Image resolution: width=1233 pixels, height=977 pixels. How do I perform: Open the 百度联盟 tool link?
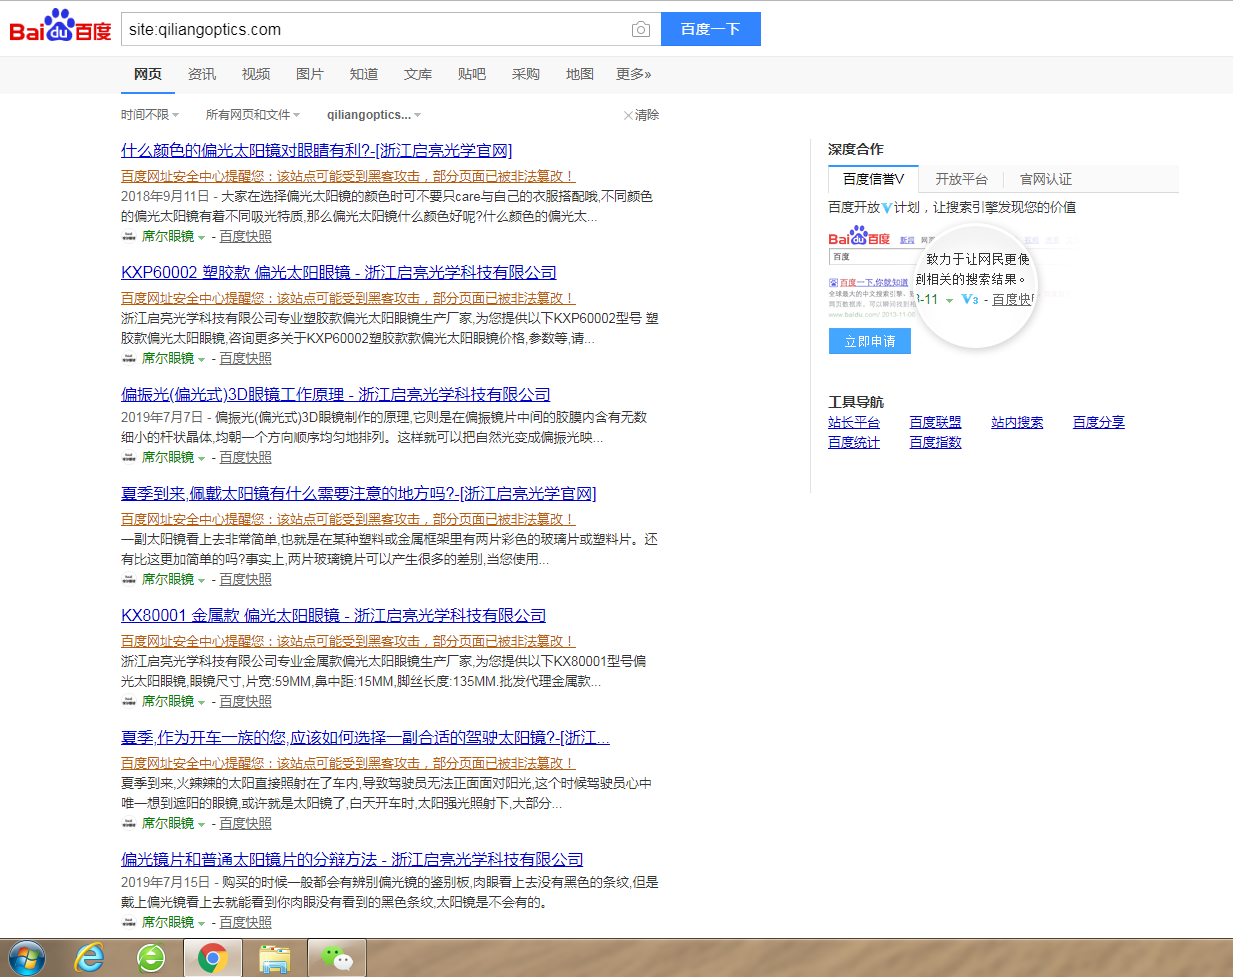pos(935,423)
